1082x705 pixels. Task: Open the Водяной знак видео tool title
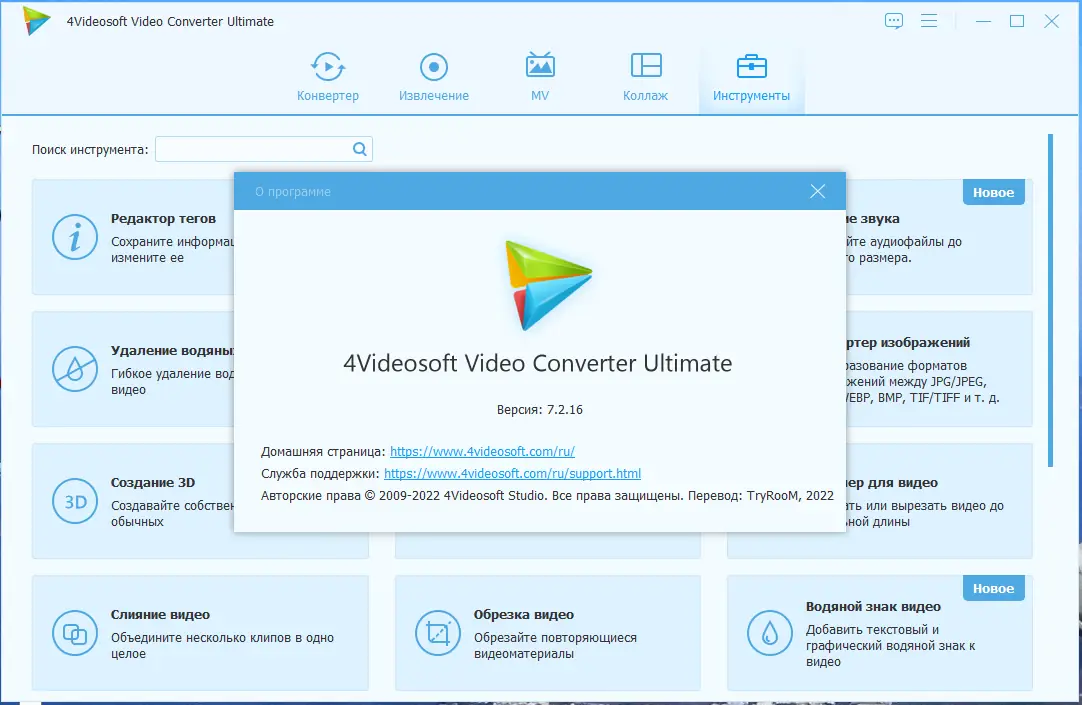[x=873, y=606]
